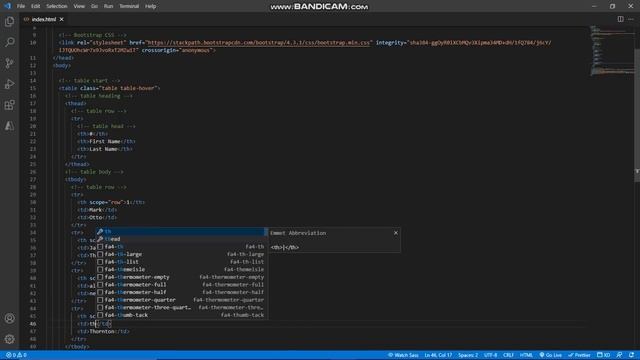The height and width of the screenshot is (360, 640).
Task: Choose the 'fa4-thermometer-half' suggestion
Action: (x=181, y=292)
